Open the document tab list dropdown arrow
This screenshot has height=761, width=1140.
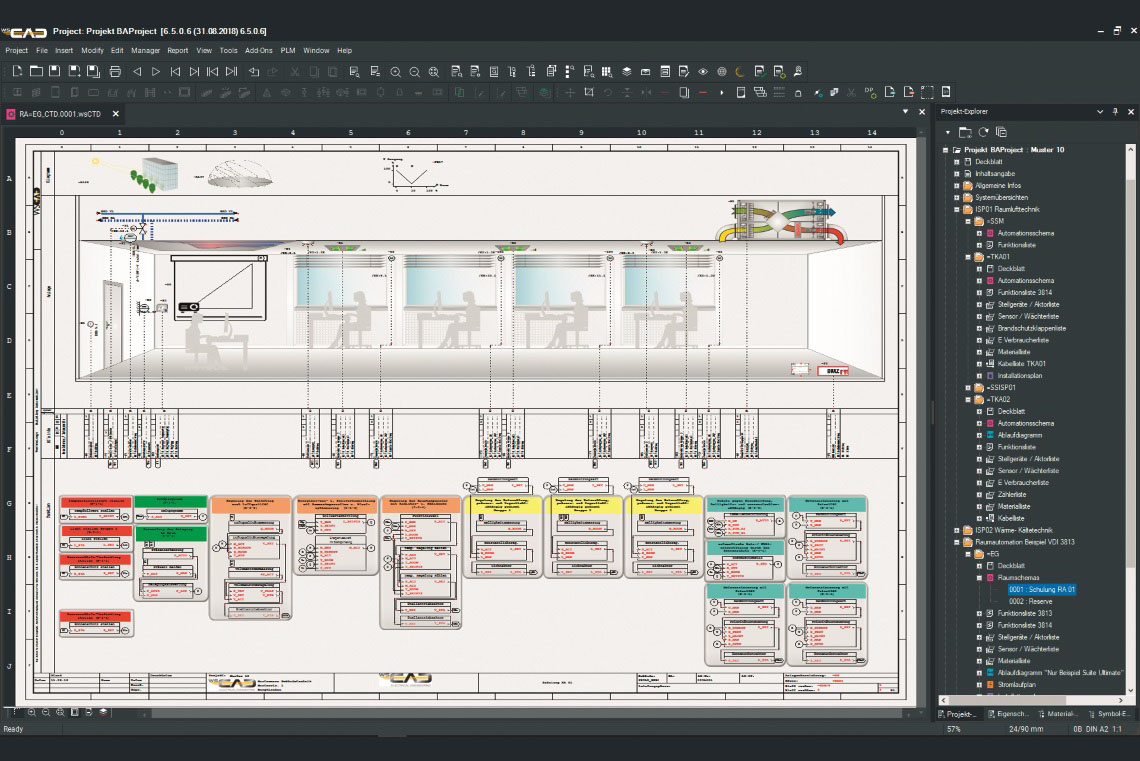click(x=905, y=112)
